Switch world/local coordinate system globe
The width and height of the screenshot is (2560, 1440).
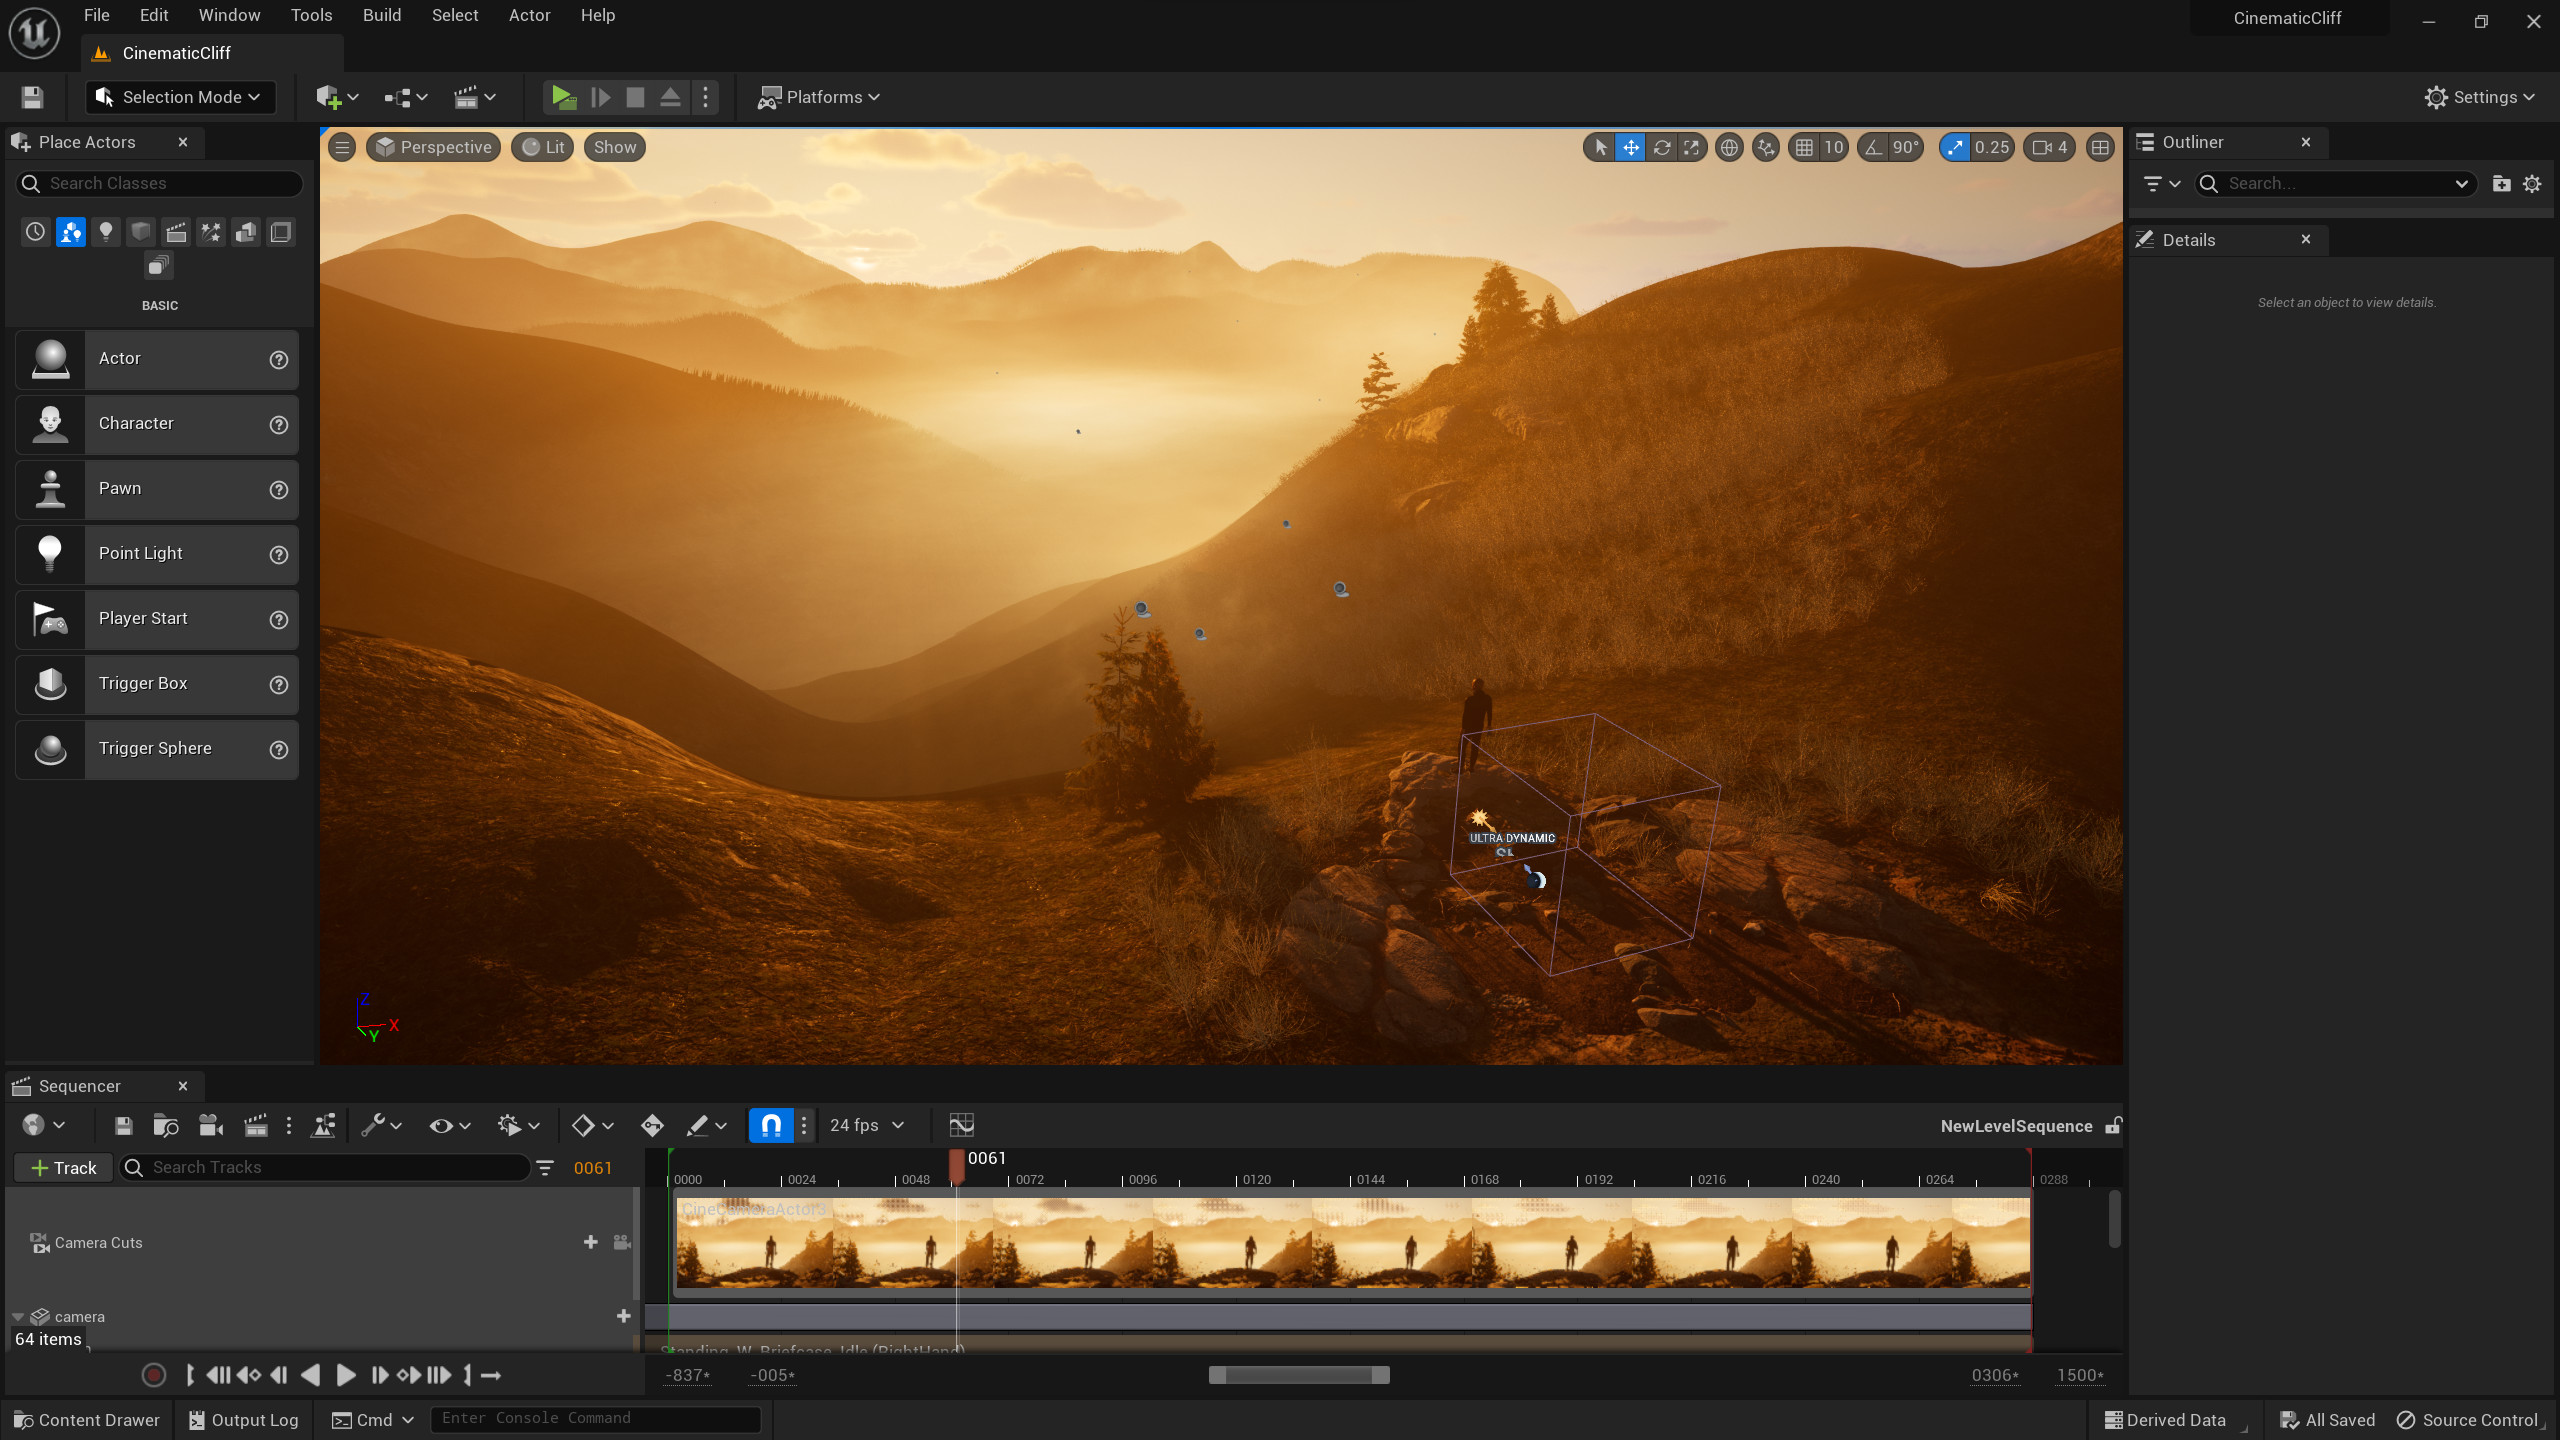[1729, 147]
